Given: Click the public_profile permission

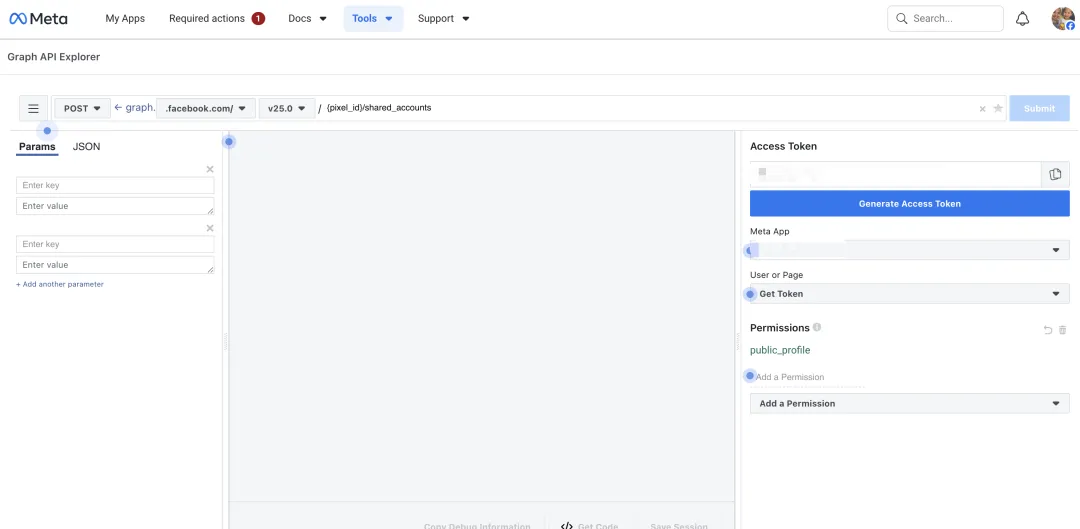Looking at the screenshot, I should [780, 350].
